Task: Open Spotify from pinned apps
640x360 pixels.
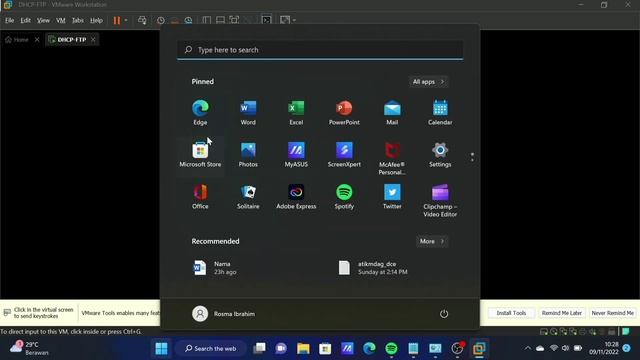Action: click(x=344, y=197)
